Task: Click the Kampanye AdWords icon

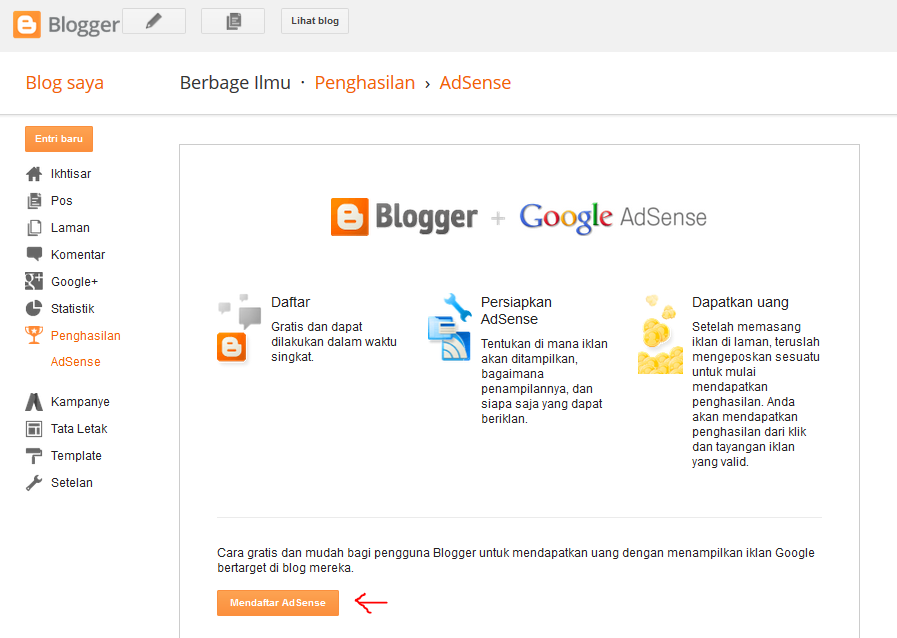Action: 34,402
